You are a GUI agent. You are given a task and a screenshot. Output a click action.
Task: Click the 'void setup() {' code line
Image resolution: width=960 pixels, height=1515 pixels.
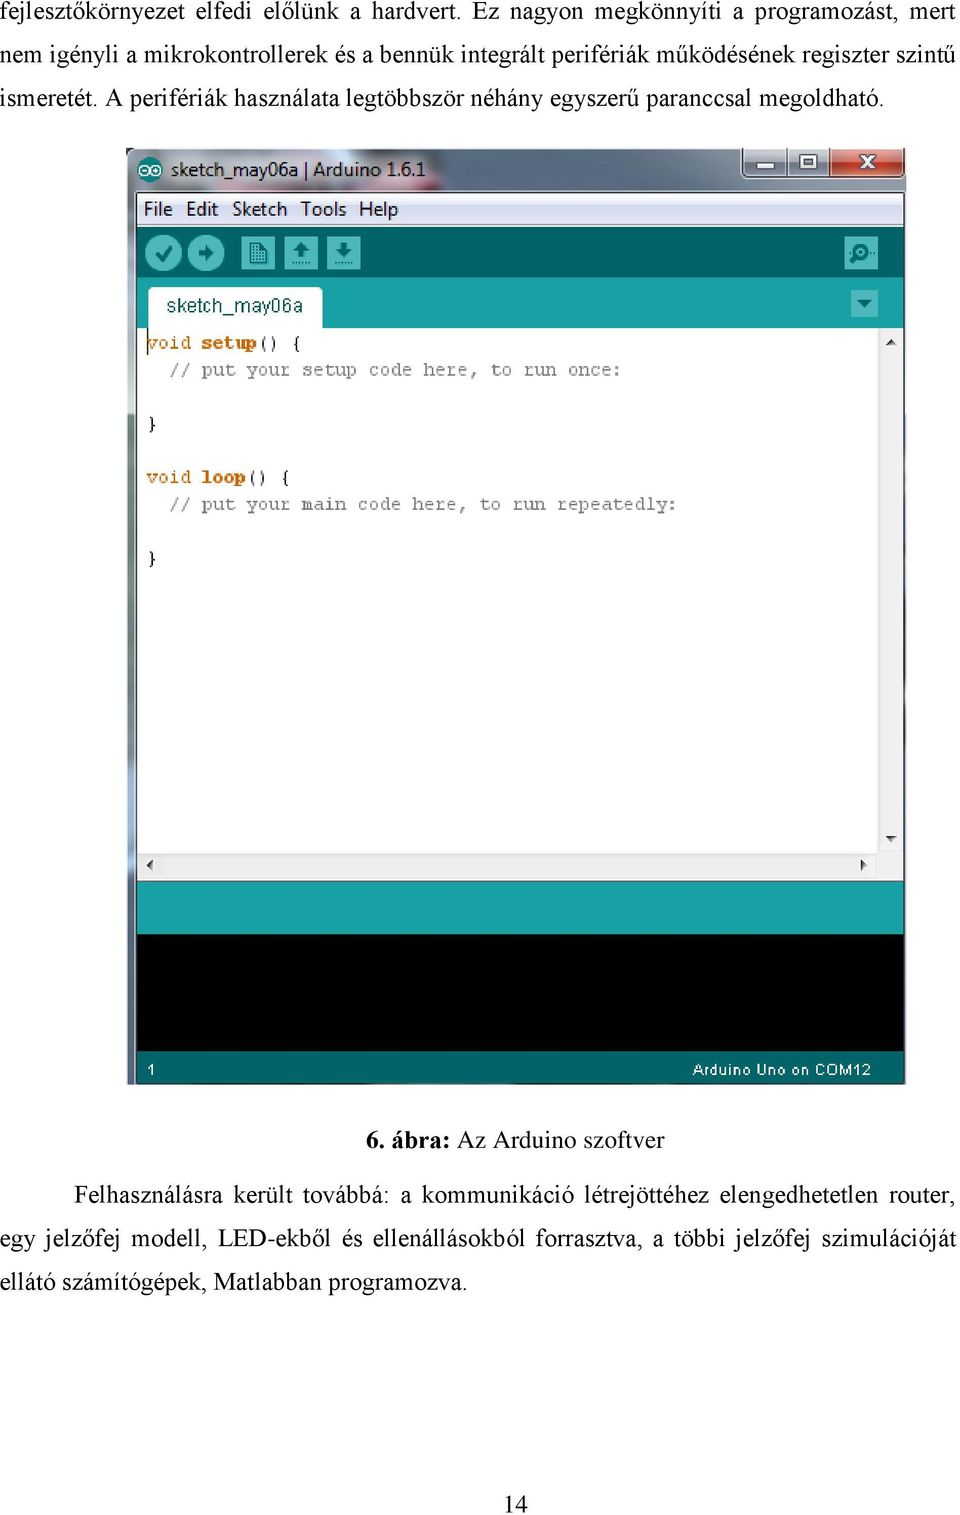(223, 343)
